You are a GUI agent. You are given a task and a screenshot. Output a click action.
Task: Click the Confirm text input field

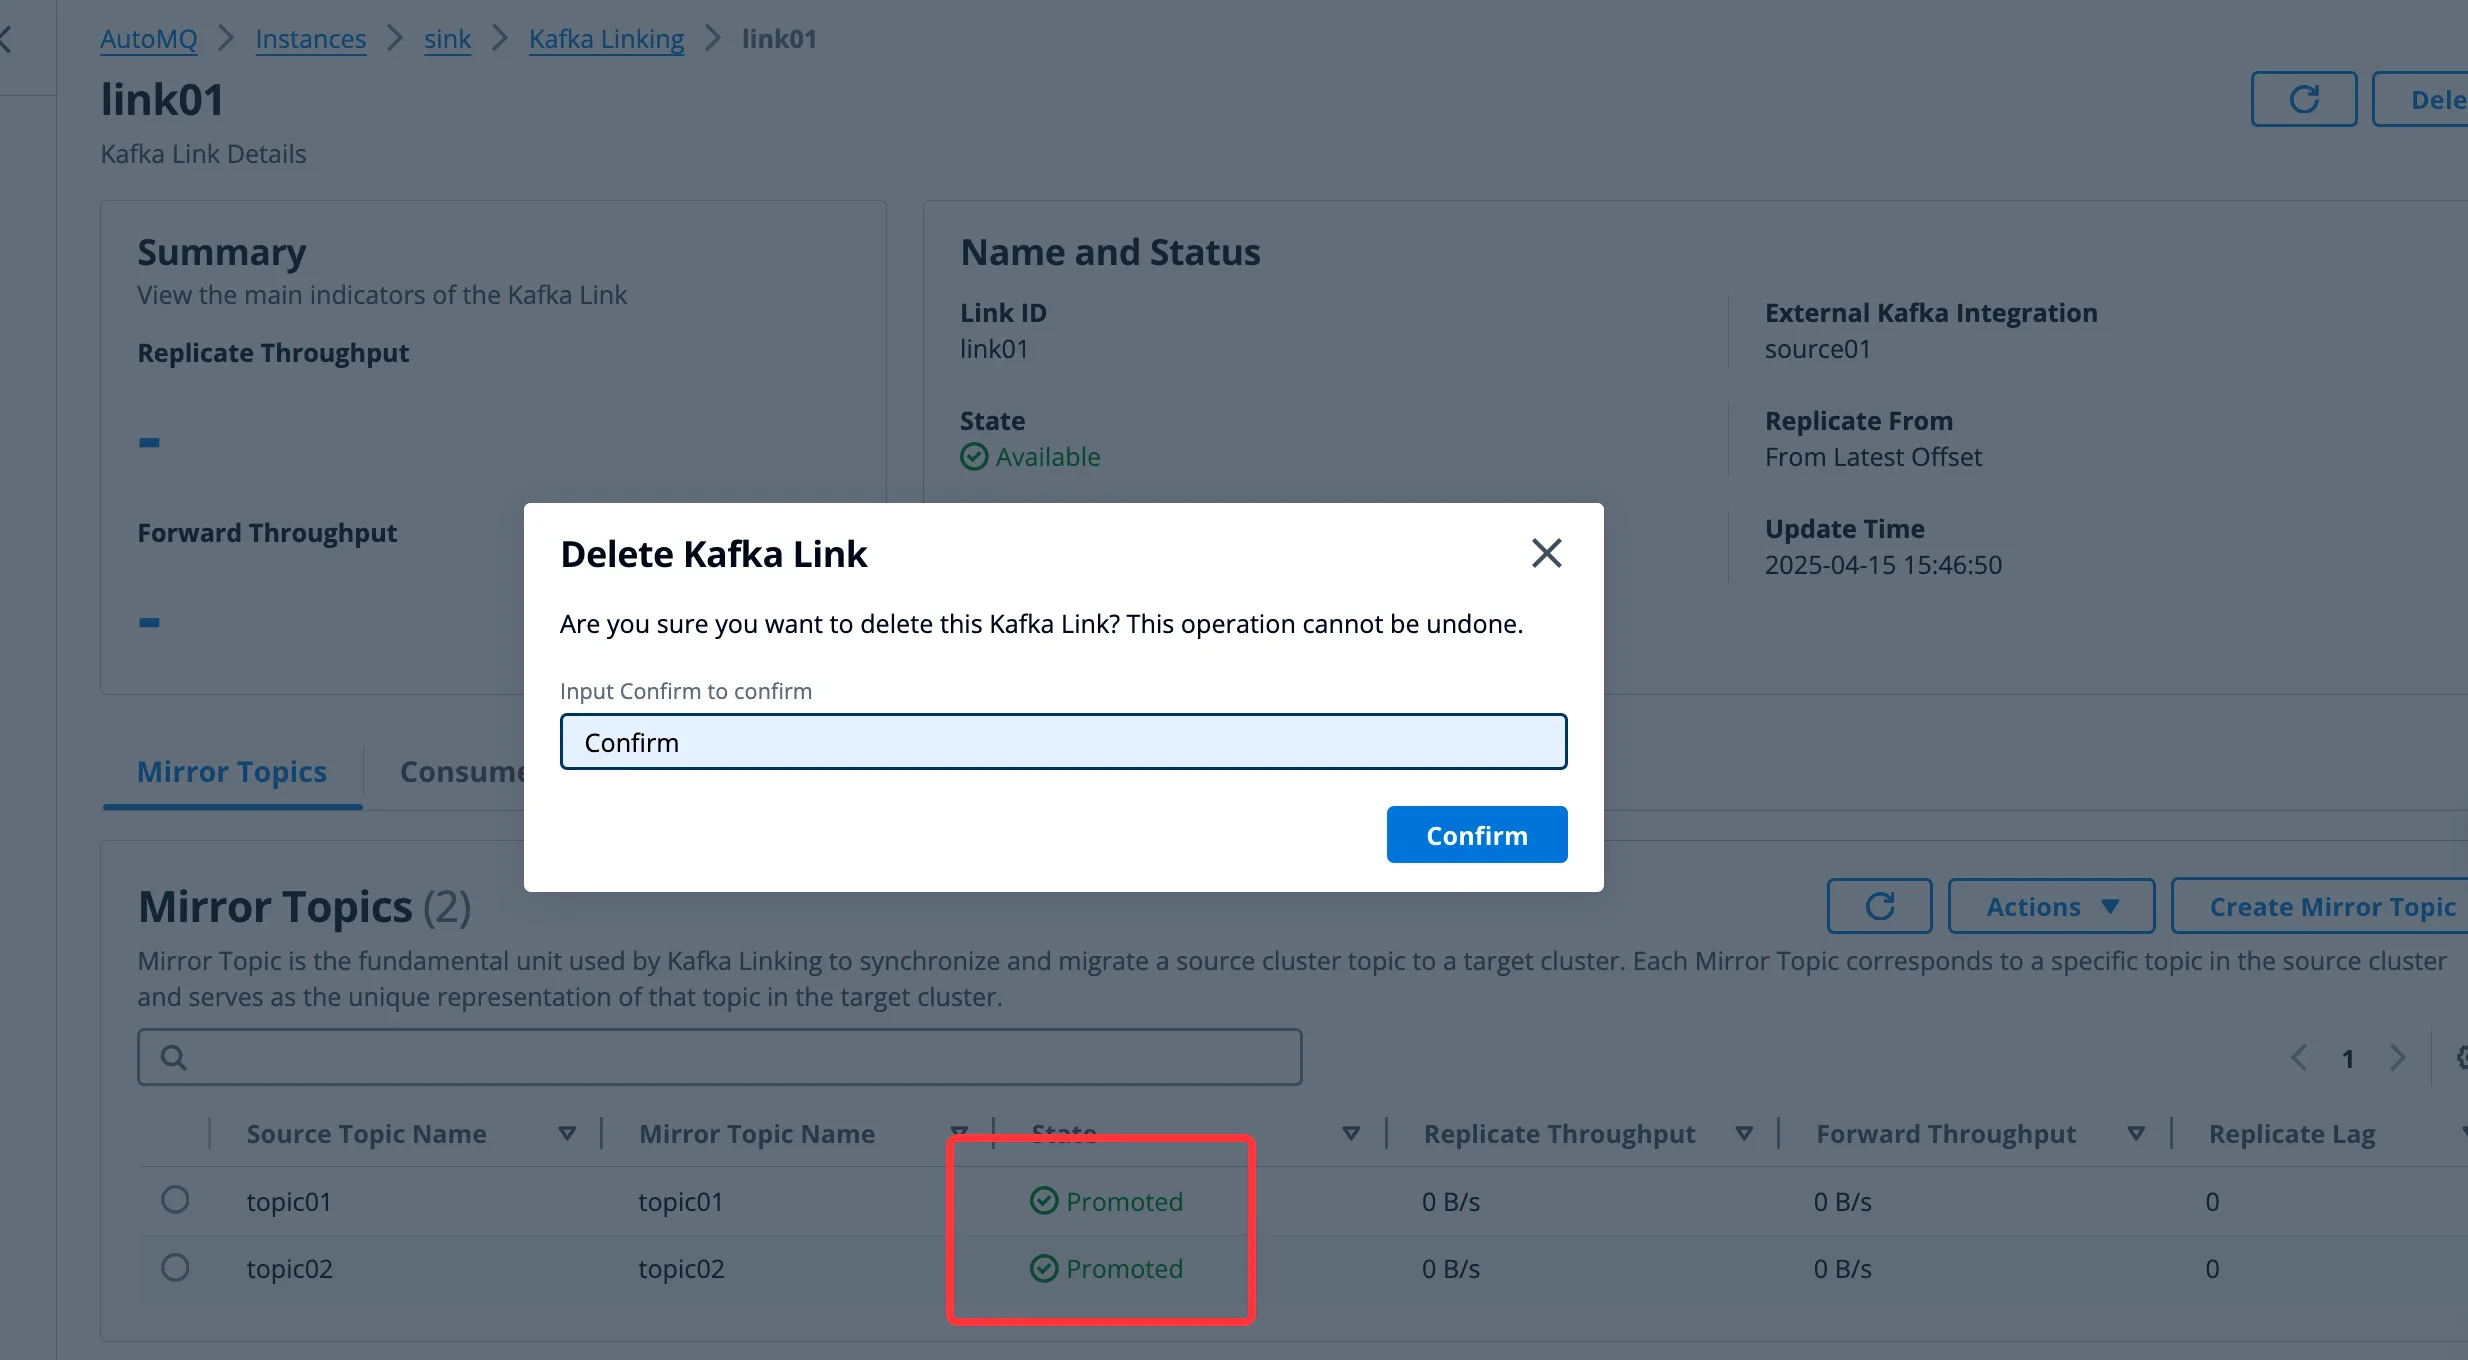click(x=1062, y=741)
